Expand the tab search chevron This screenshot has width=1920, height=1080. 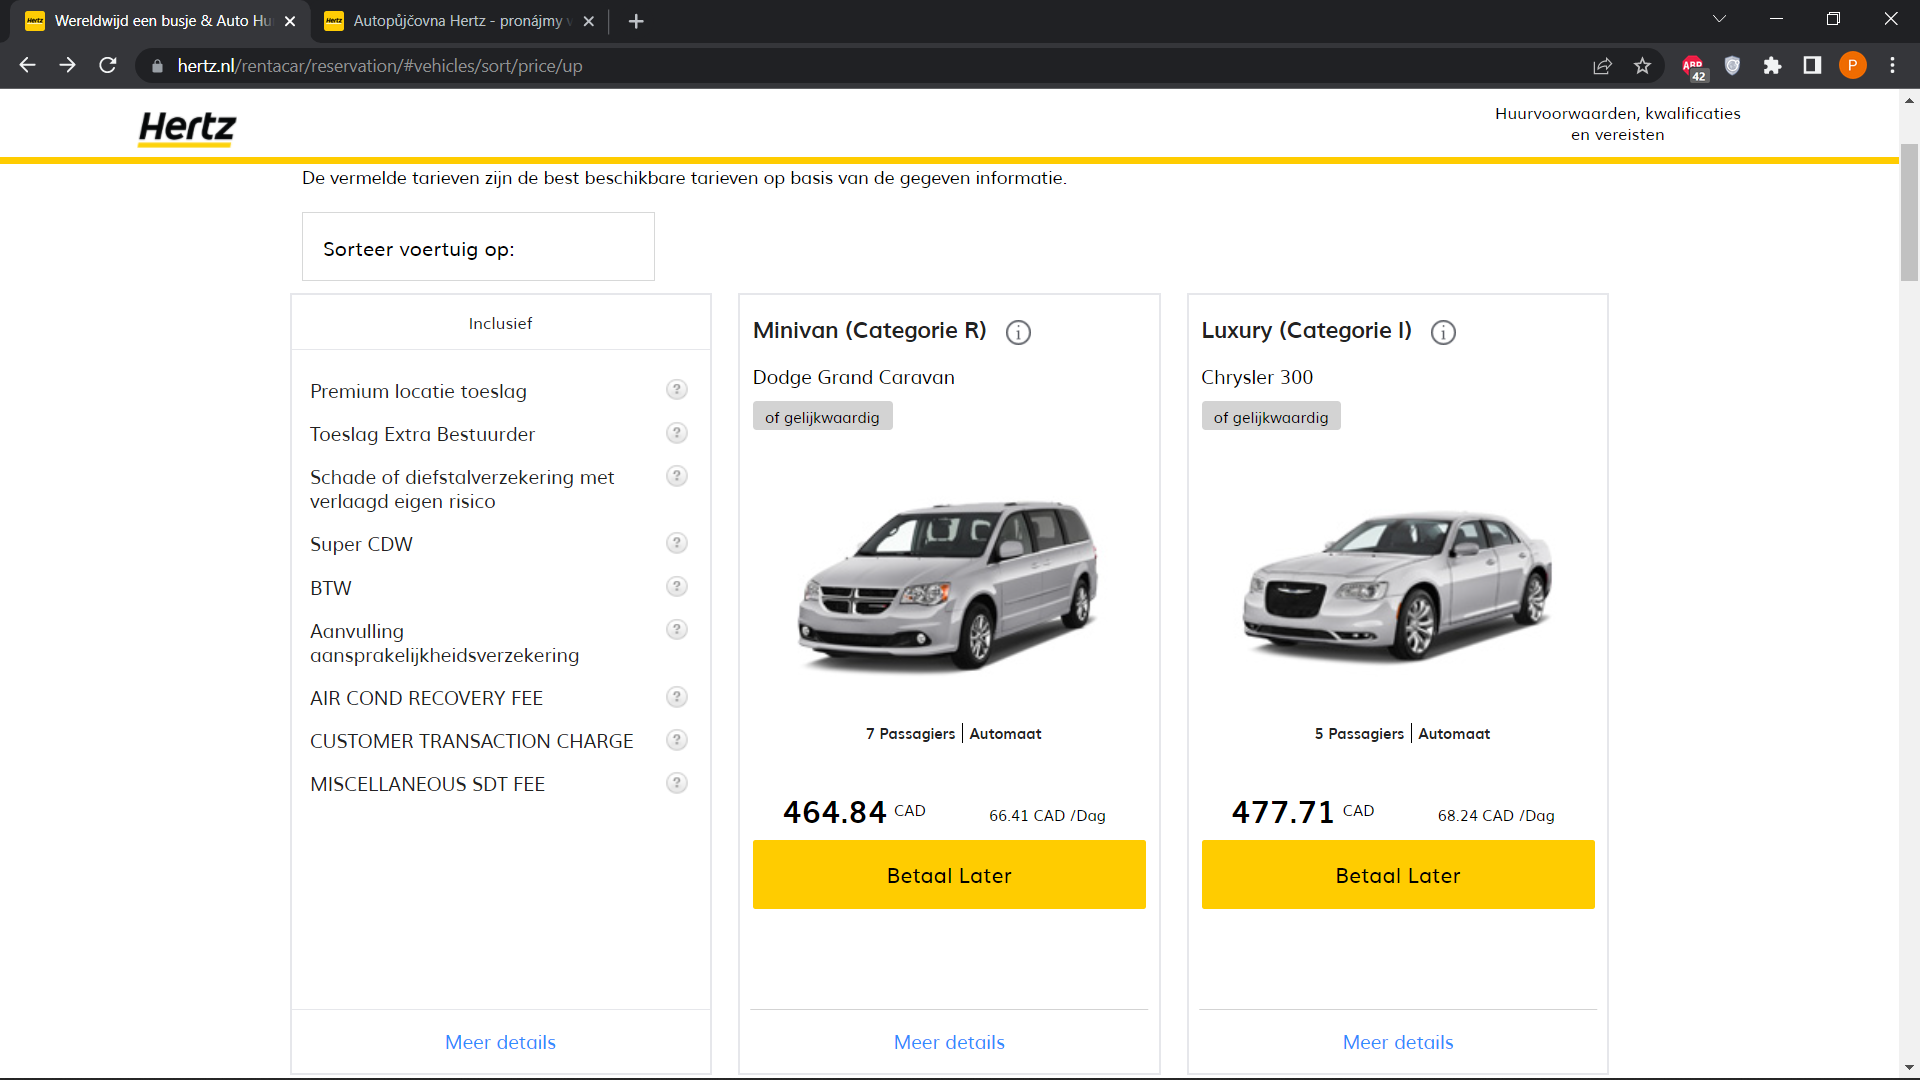[x=1719, y=19]
